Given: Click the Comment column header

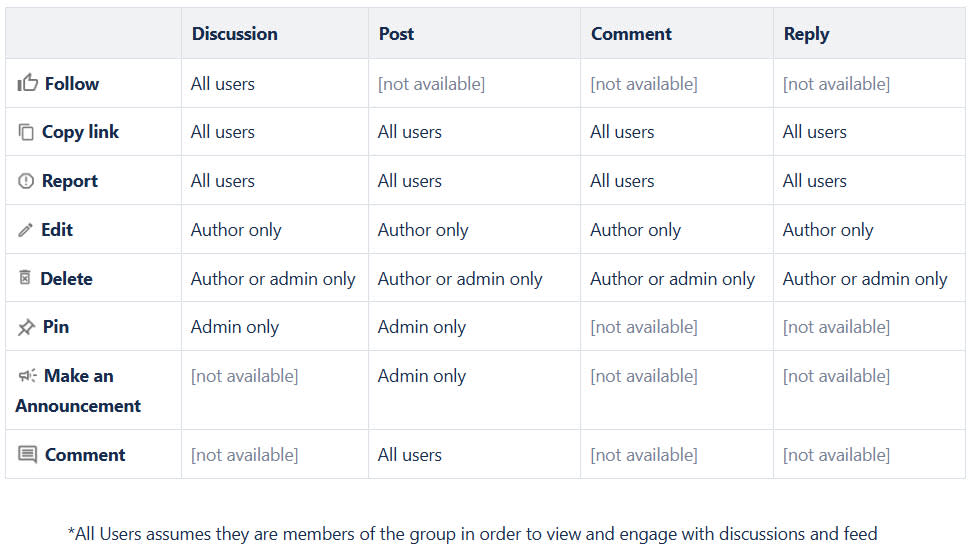Looking at the screenshot, I should pos(631,34).
